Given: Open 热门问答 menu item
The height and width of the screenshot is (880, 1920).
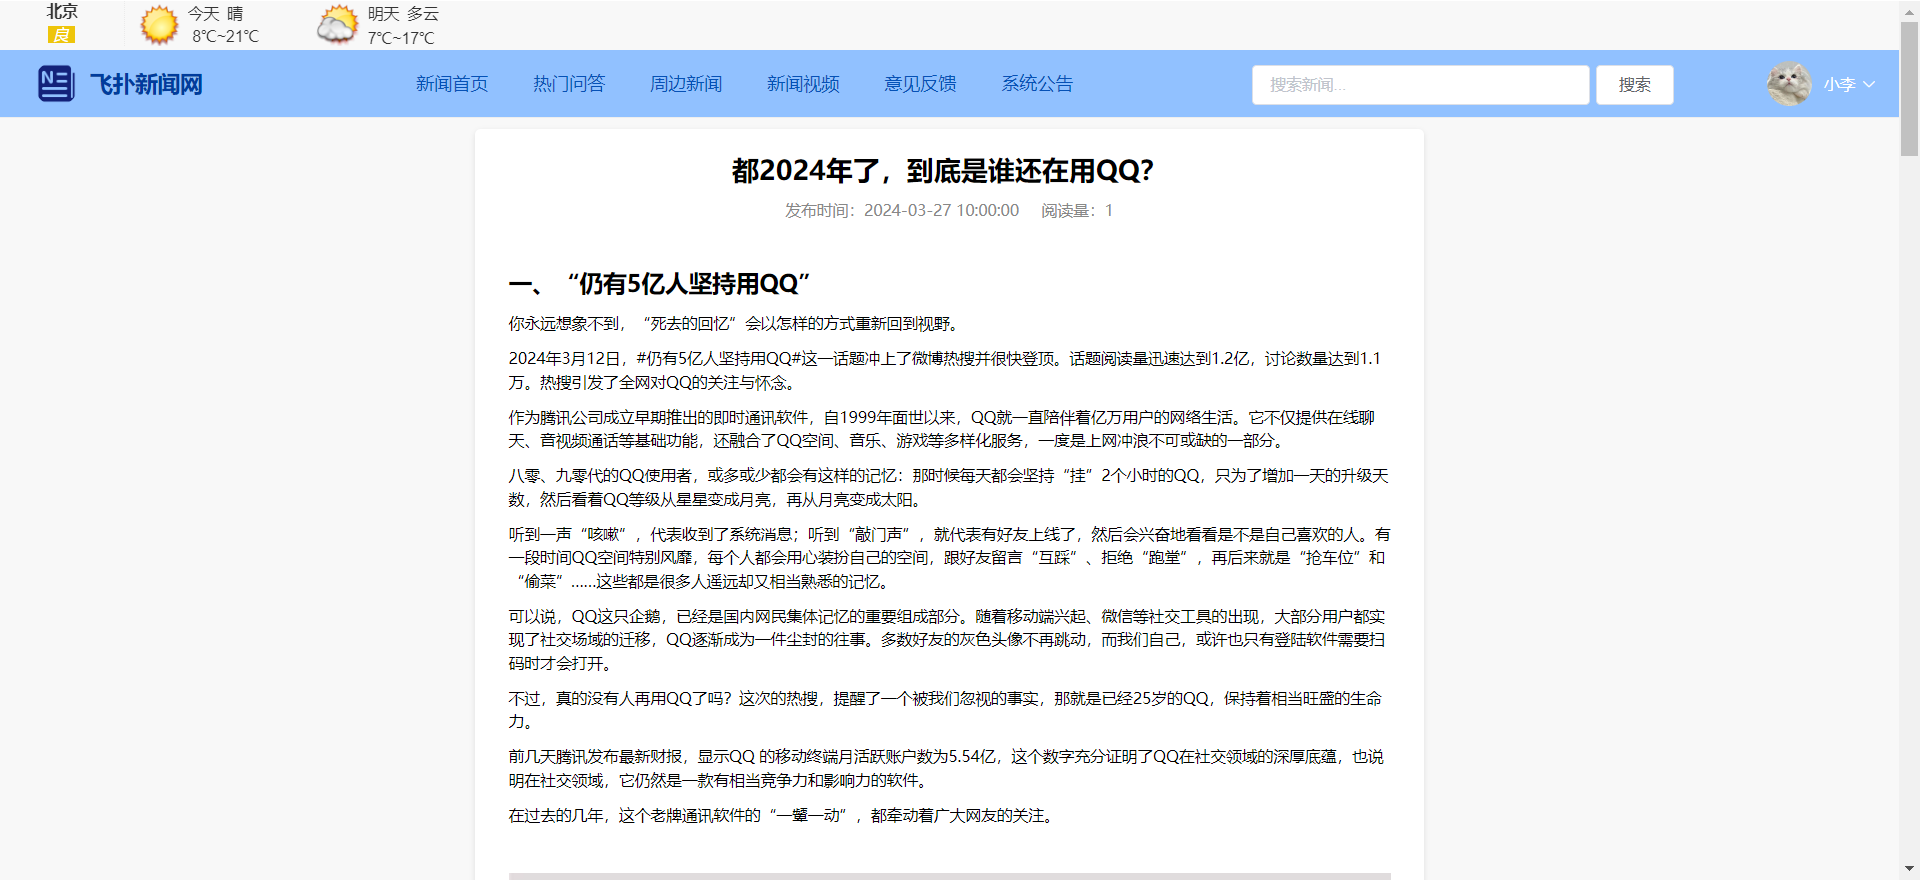Looking at the screenshot, I should click(x=569, y=84).
